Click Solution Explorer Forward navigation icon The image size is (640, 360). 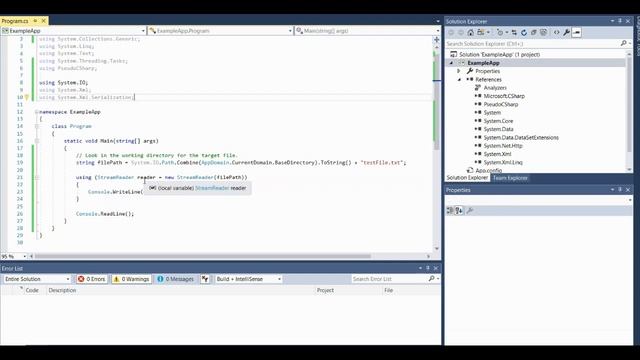[x=461, y=33]
